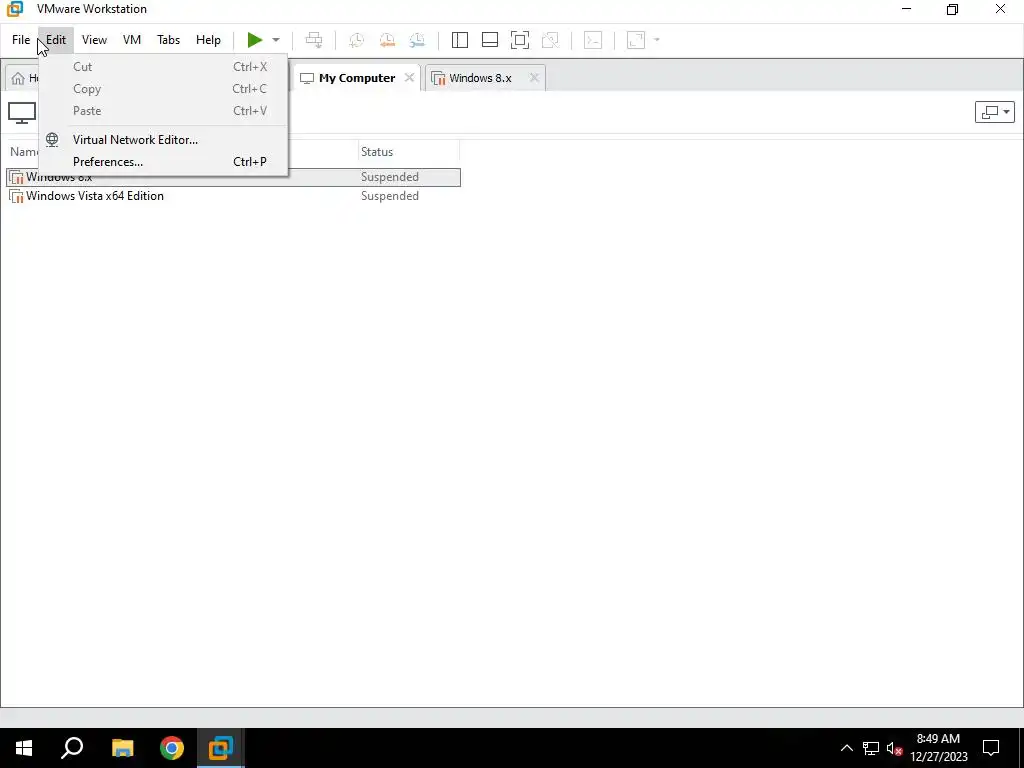Select Virtual Network Editor menu entry

[x=163, y=140]
